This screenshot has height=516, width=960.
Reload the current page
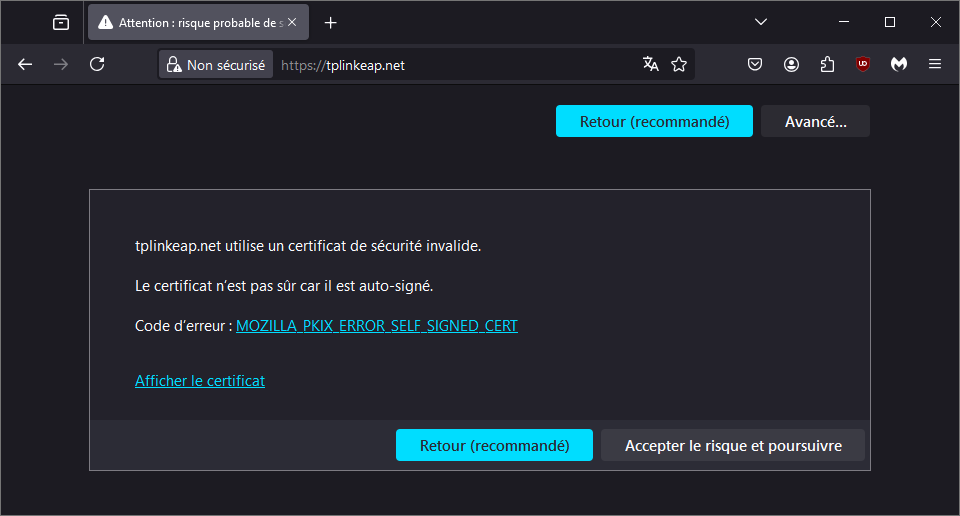coord(97,64)
